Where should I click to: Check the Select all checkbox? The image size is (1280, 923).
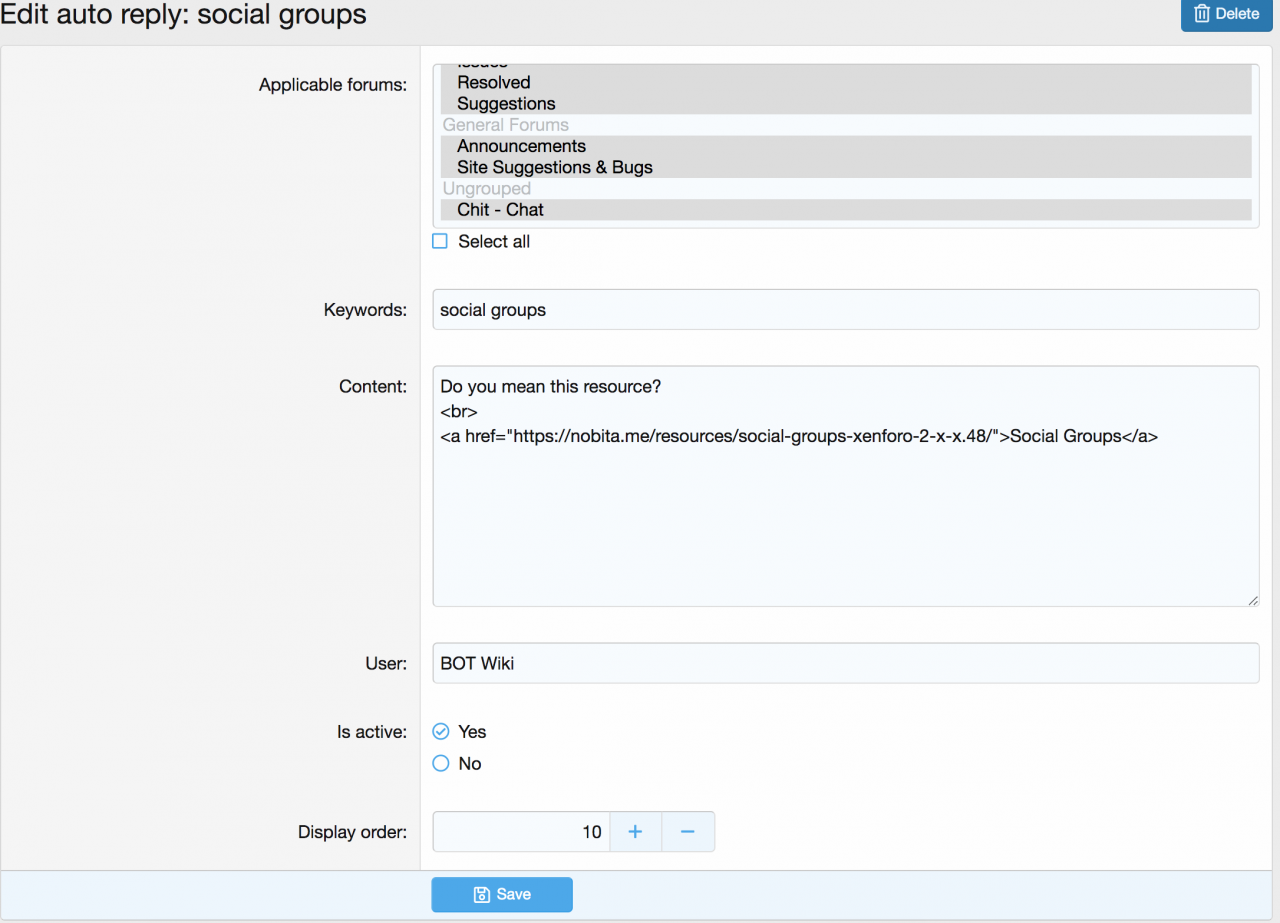[440, 241]
